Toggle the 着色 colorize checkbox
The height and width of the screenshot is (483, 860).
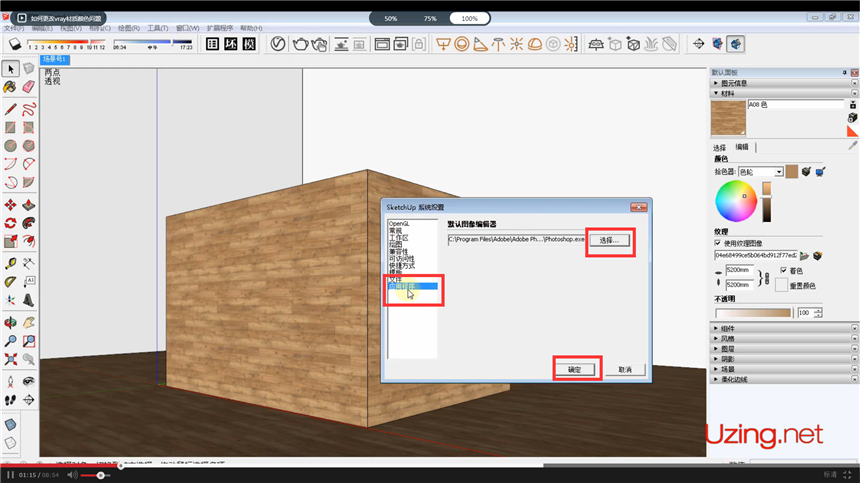point(782,270)
